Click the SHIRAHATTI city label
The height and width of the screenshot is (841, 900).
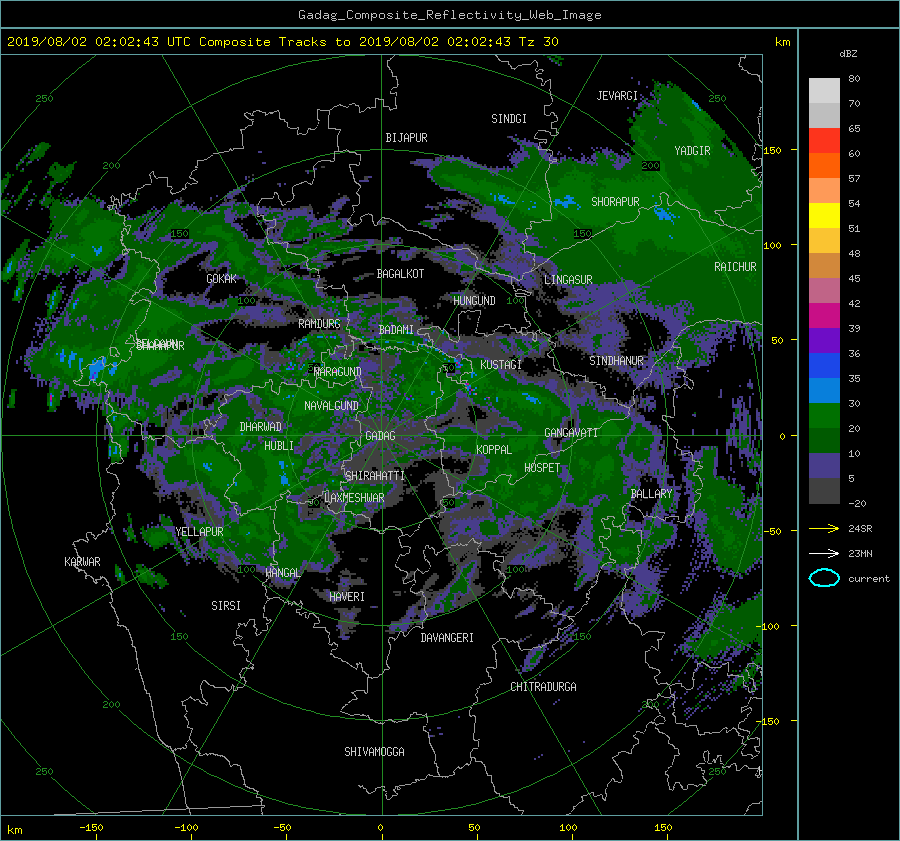(x=375, y=476)
